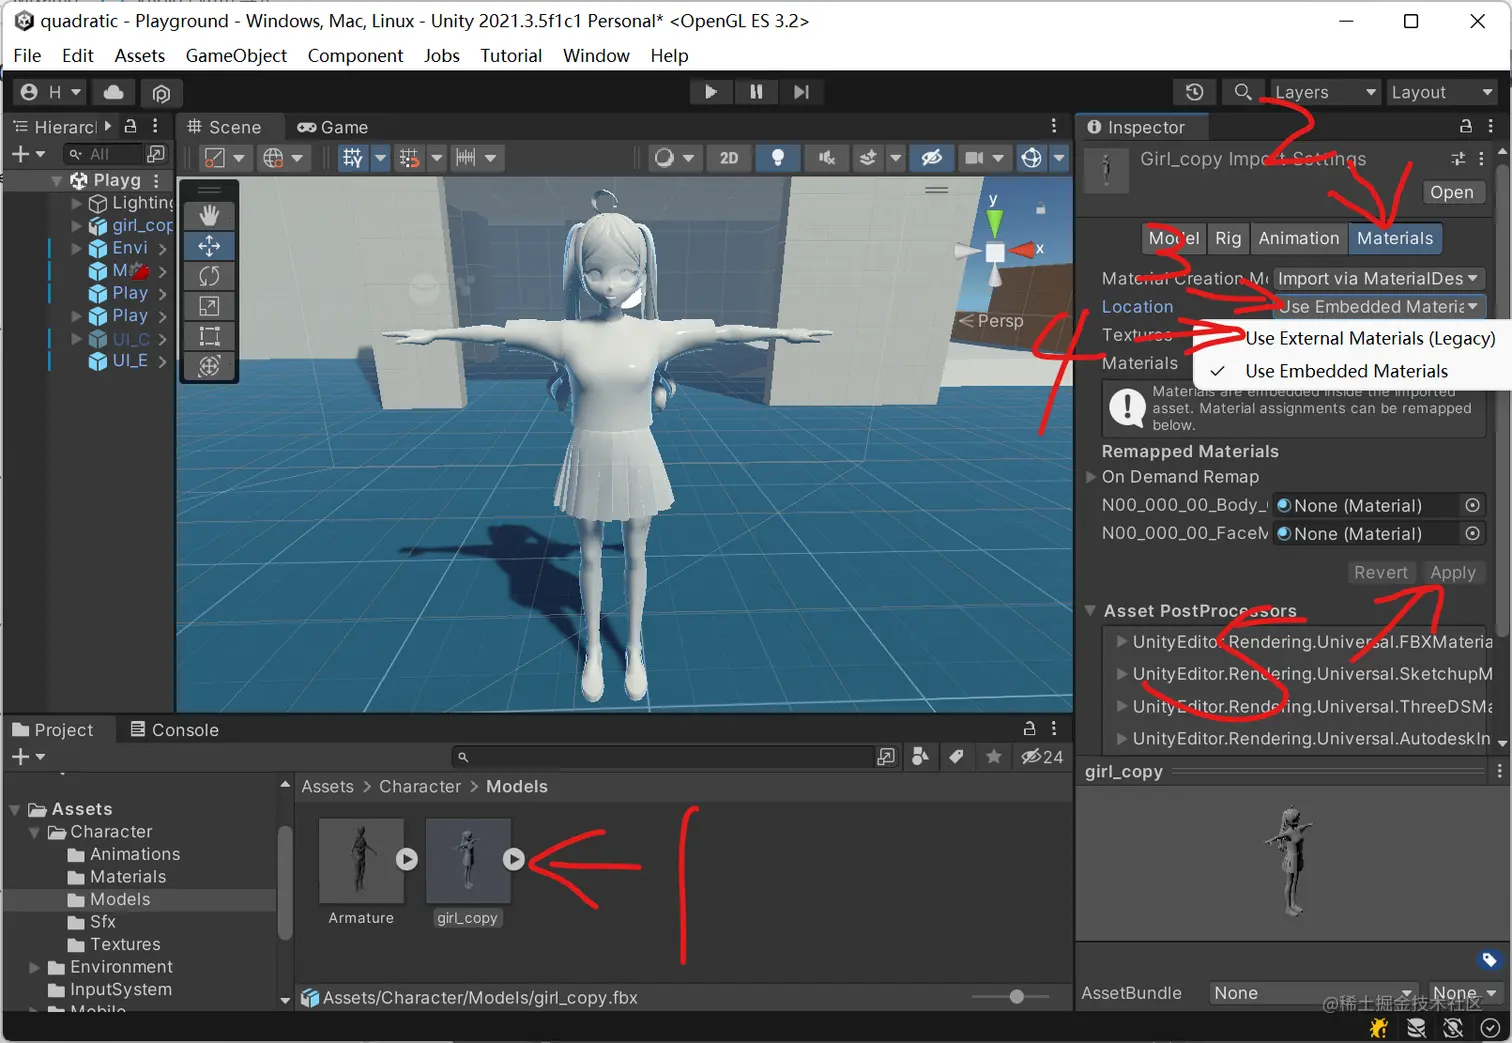
Task: Open the Layers dropdown
Action: point(1322,91)
